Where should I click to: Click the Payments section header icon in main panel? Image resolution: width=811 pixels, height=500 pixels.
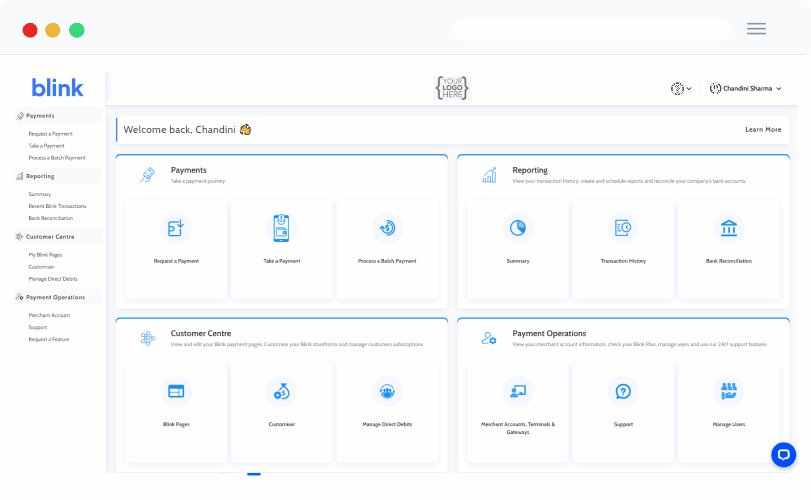click(147, 175)
